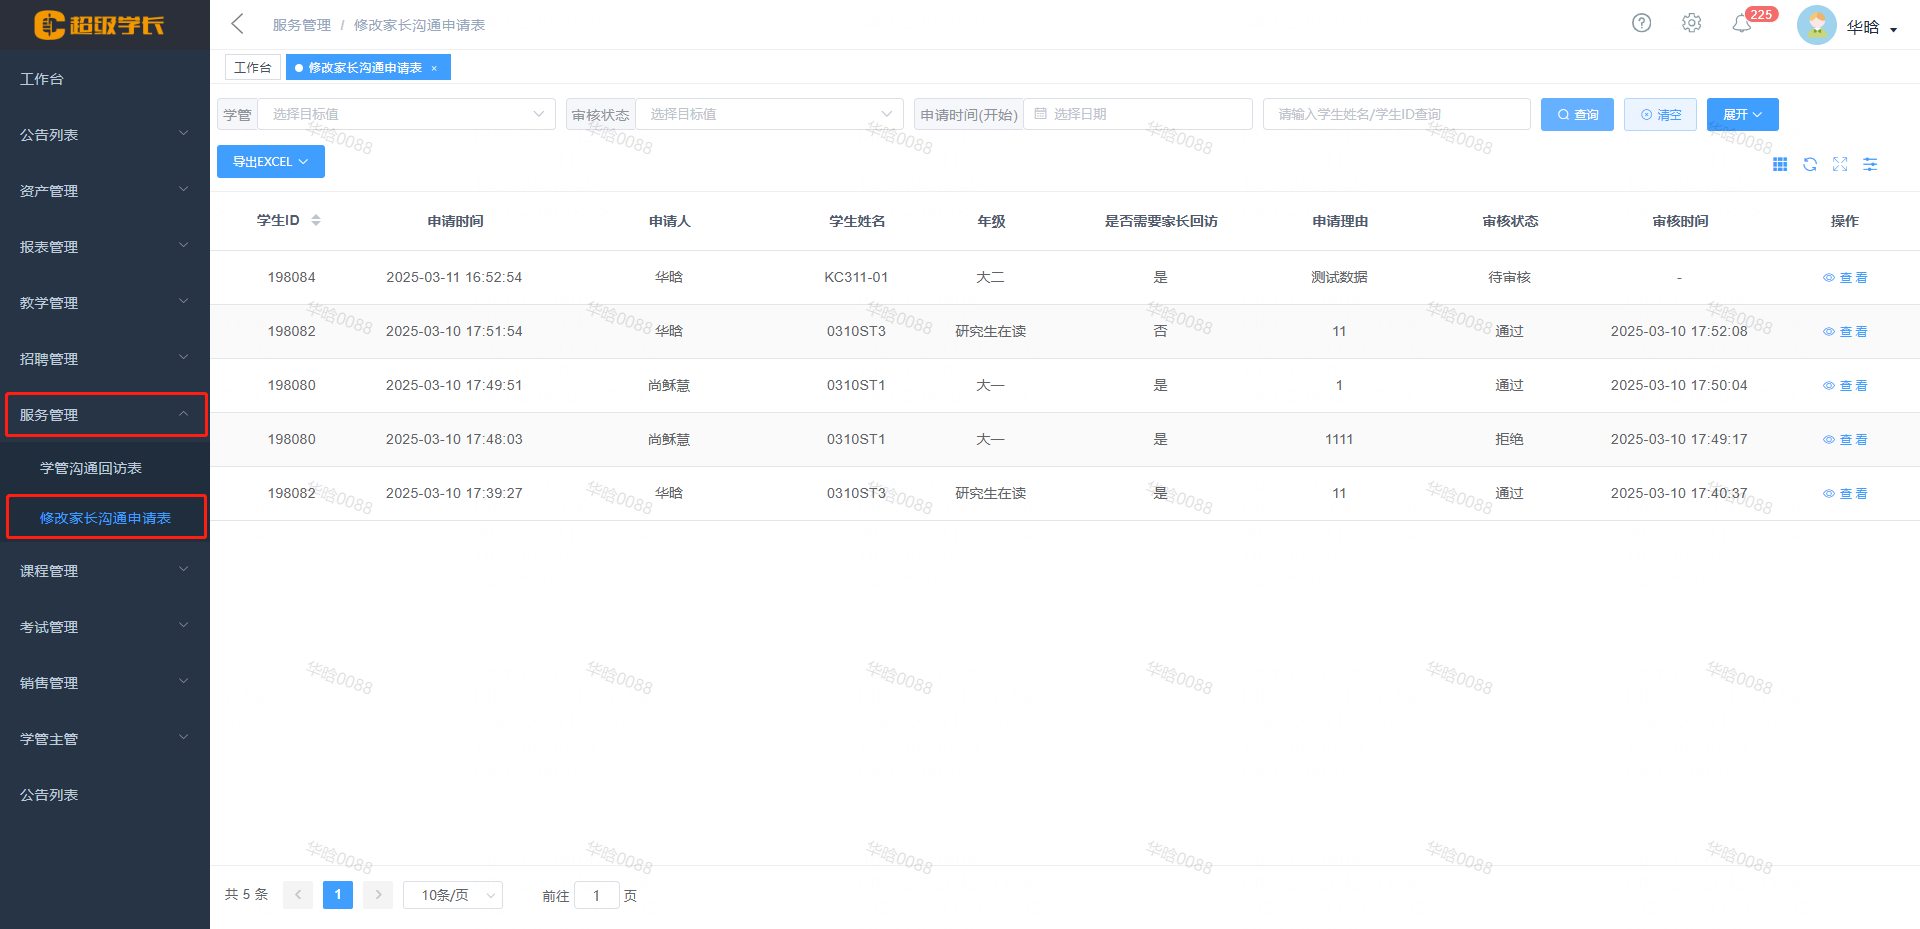Select 学管沟通回访表 in sidebar
The image size is (1920, 929).
coord(91,468)
